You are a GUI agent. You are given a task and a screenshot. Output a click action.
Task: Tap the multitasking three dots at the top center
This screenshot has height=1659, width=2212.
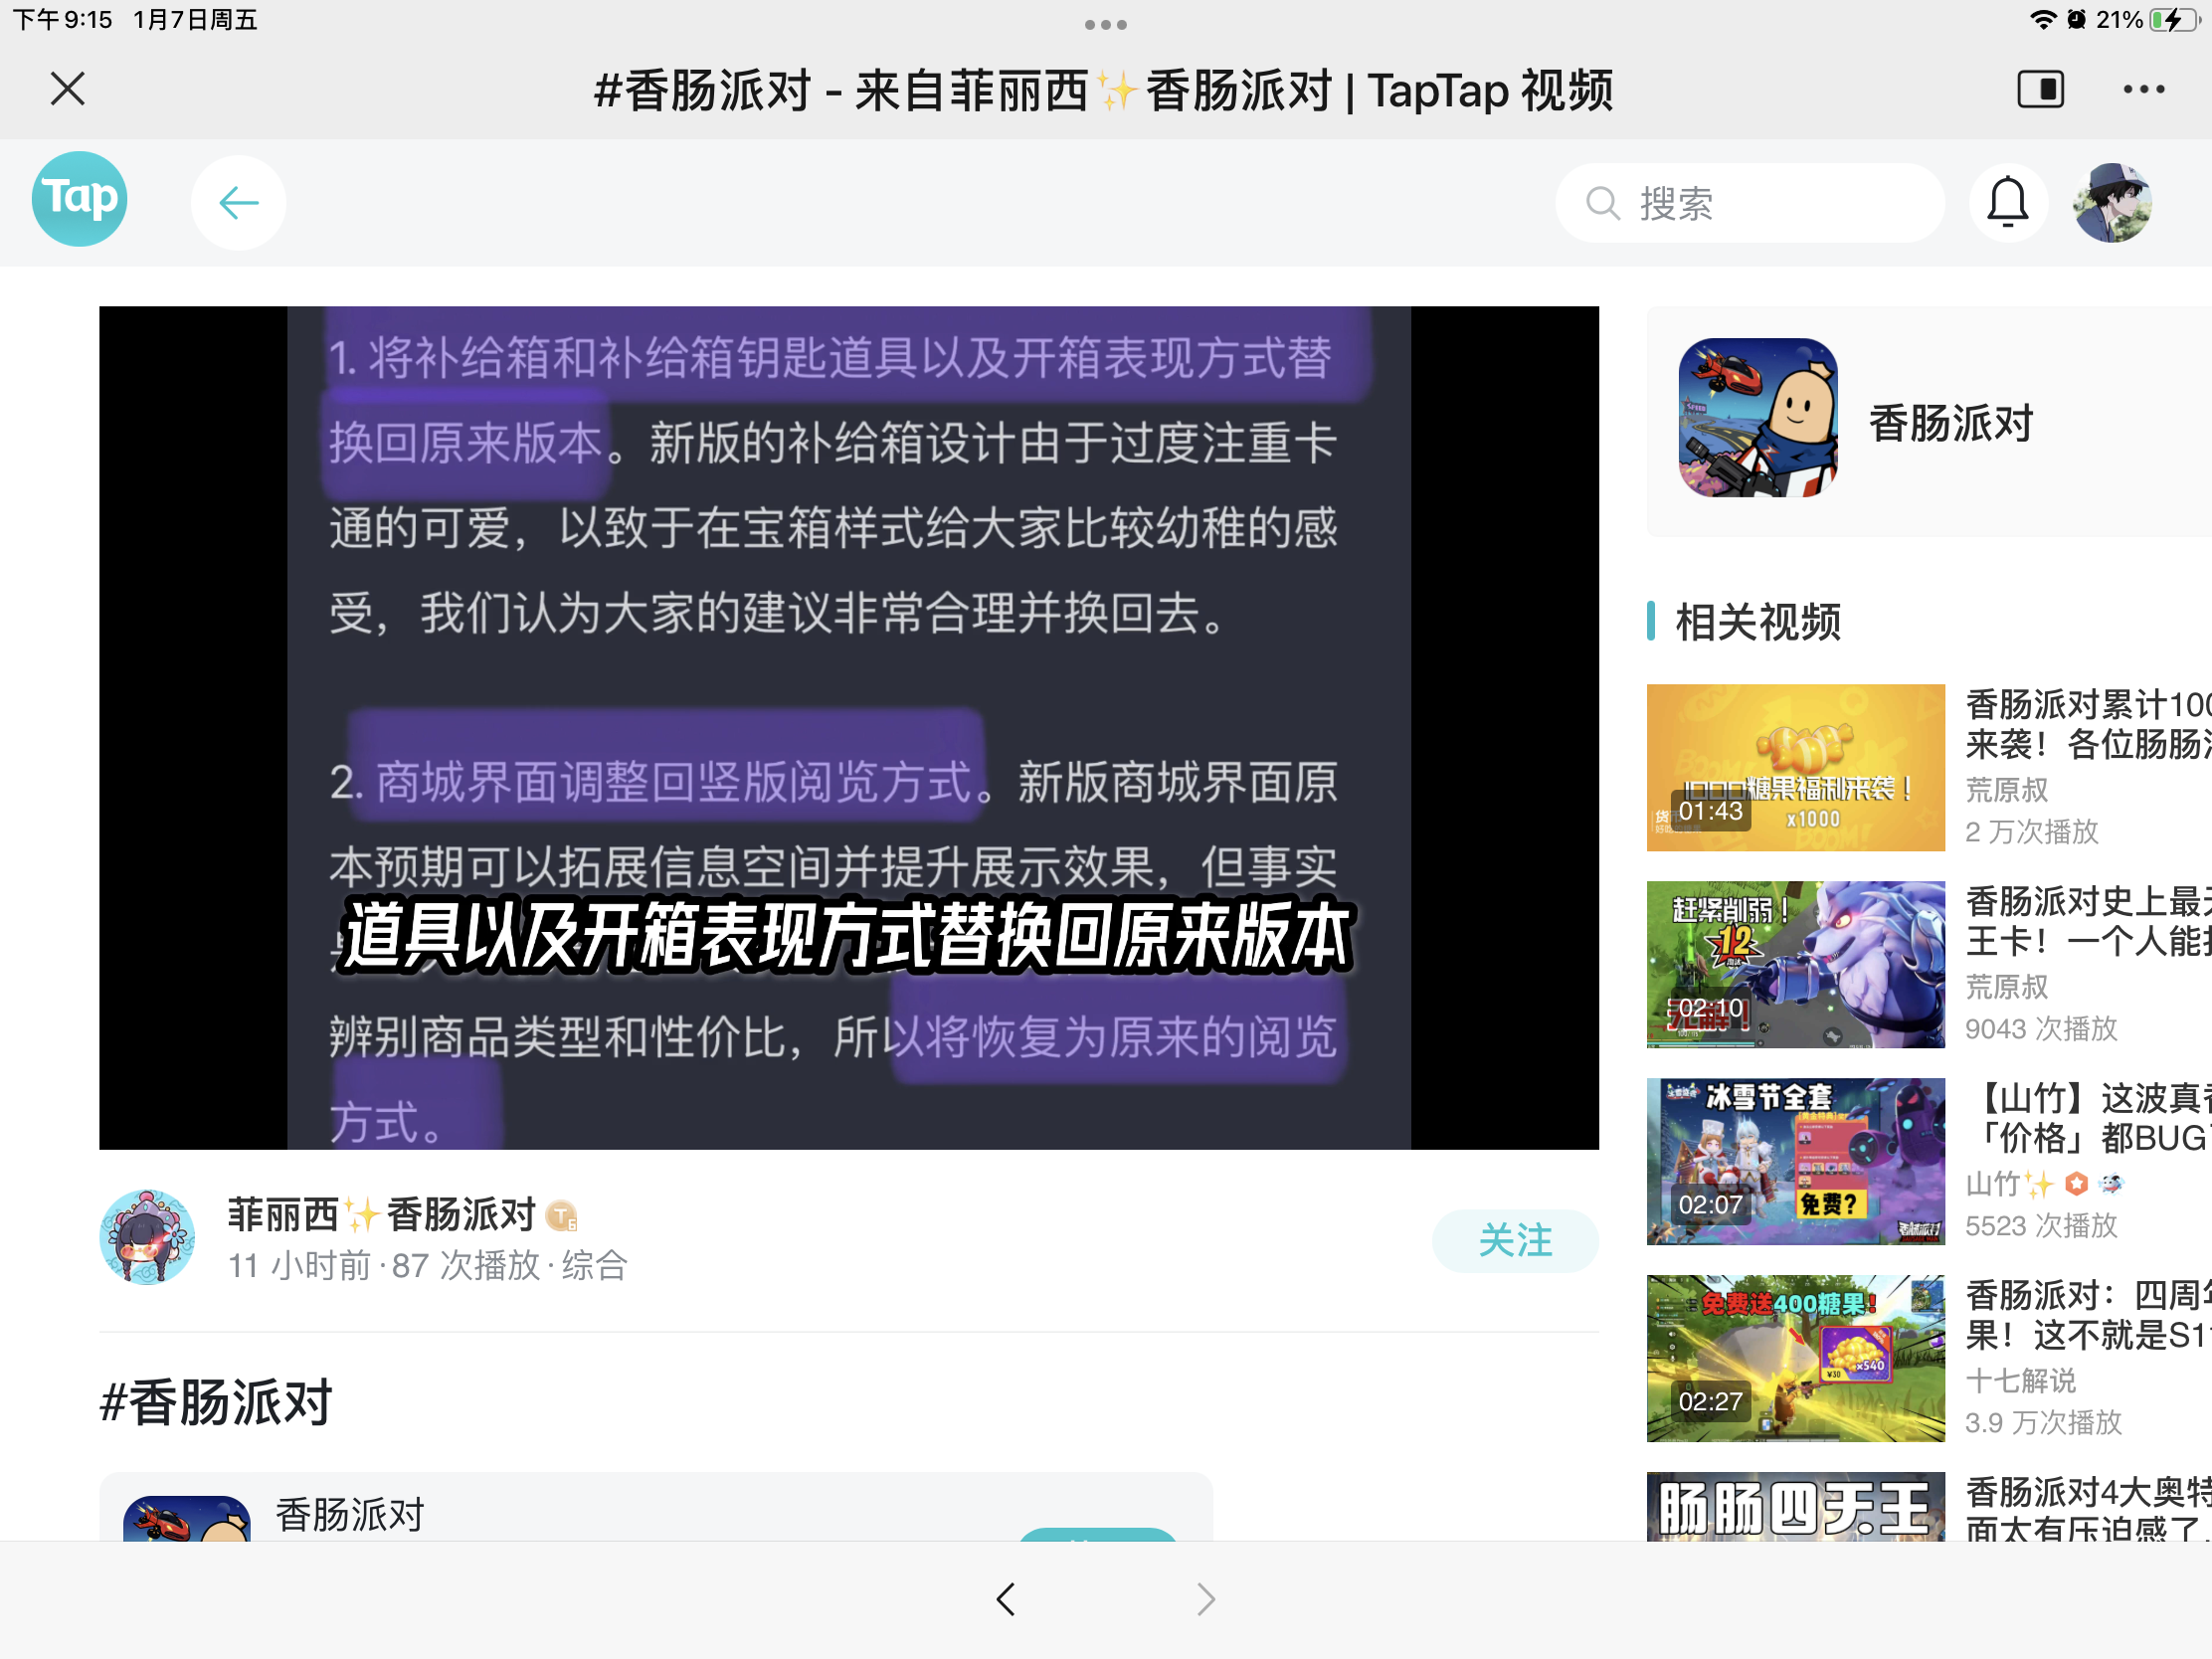point(1106,24)
